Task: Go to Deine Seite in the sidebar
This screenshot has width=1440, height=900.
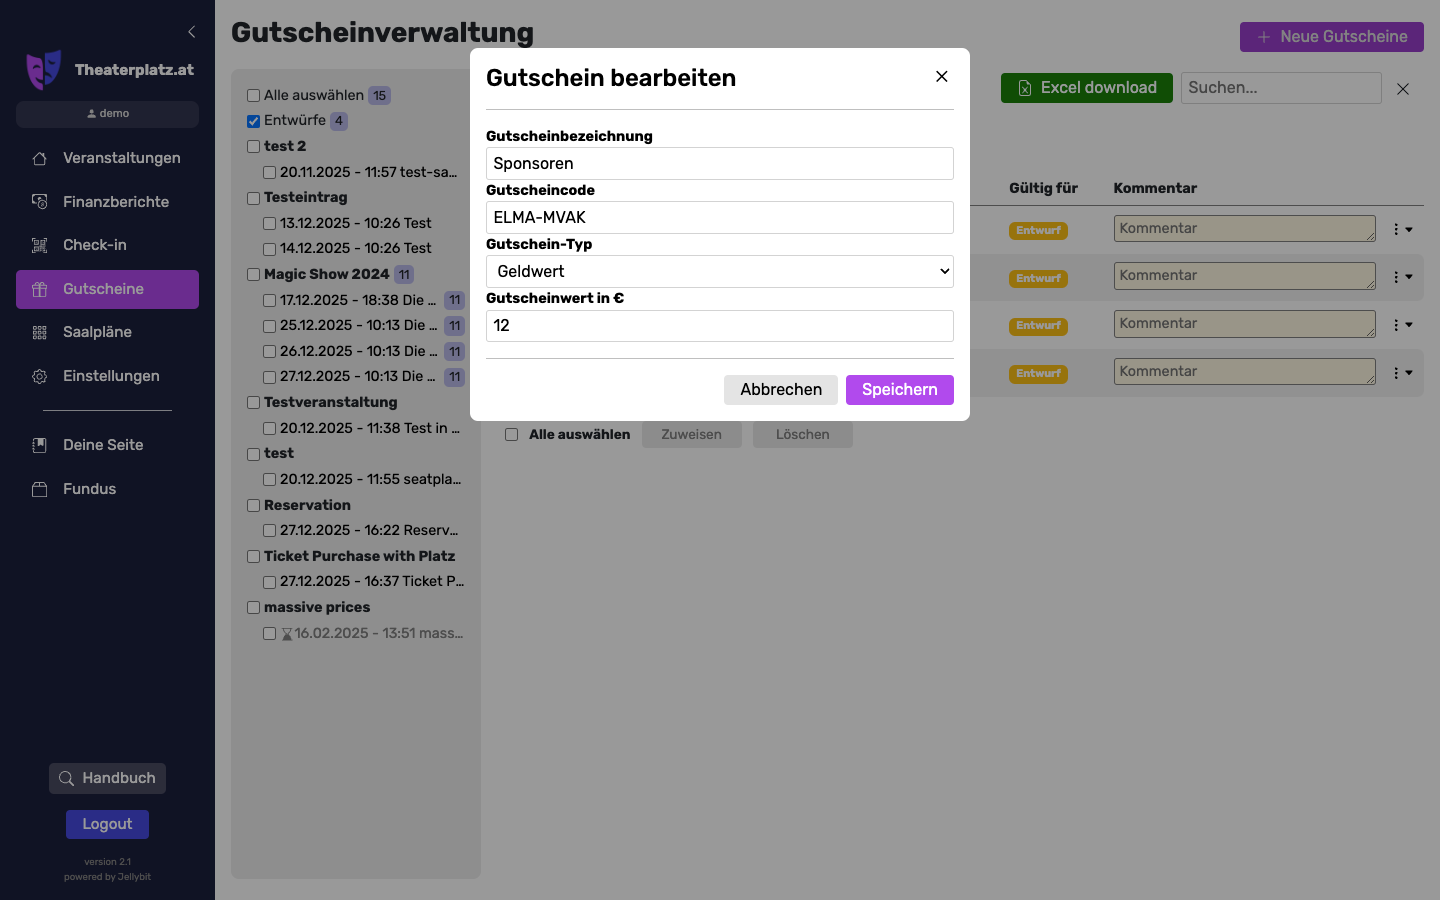Action: tap(103, 445)
